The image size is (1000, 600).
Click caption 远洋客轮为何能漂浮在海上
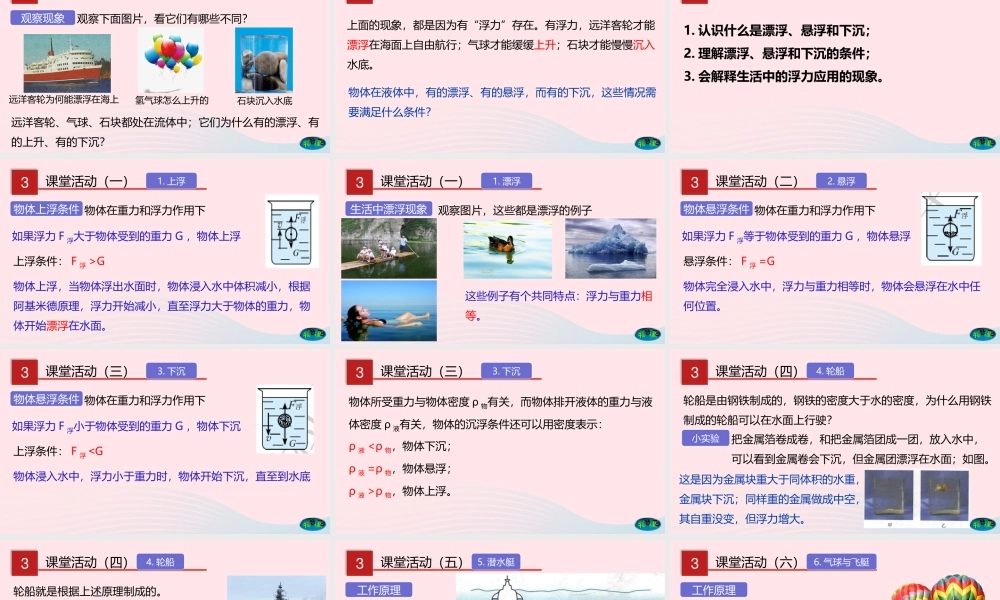pos(64,99)
